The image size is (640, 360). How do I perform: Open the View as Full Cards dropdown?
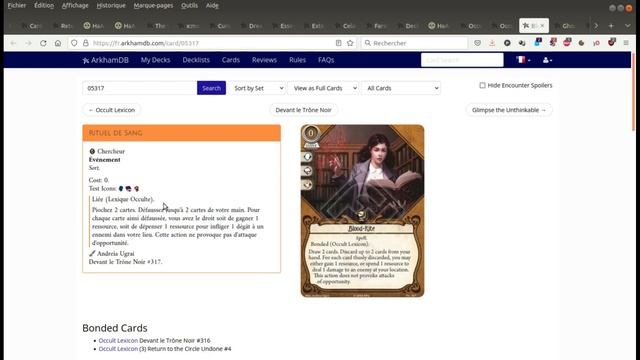[x=323, y=88]
